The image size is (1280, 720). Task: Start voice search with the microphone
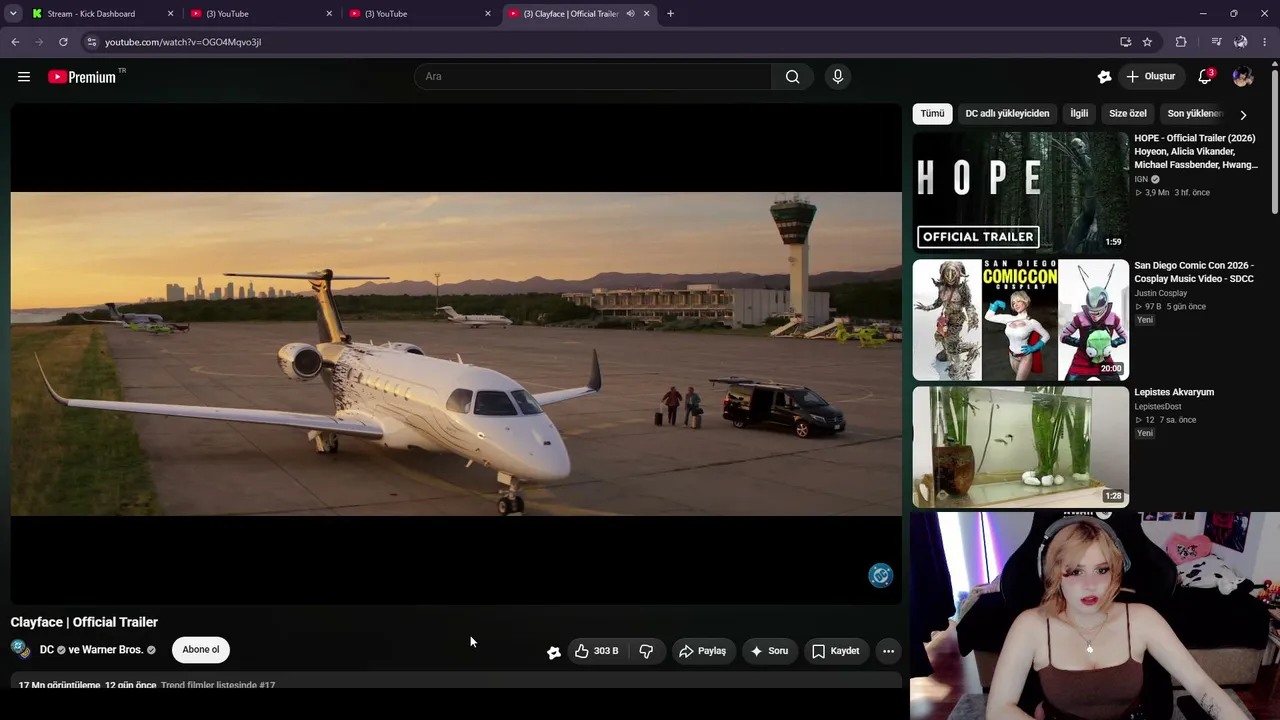click(x=838, y=77)
